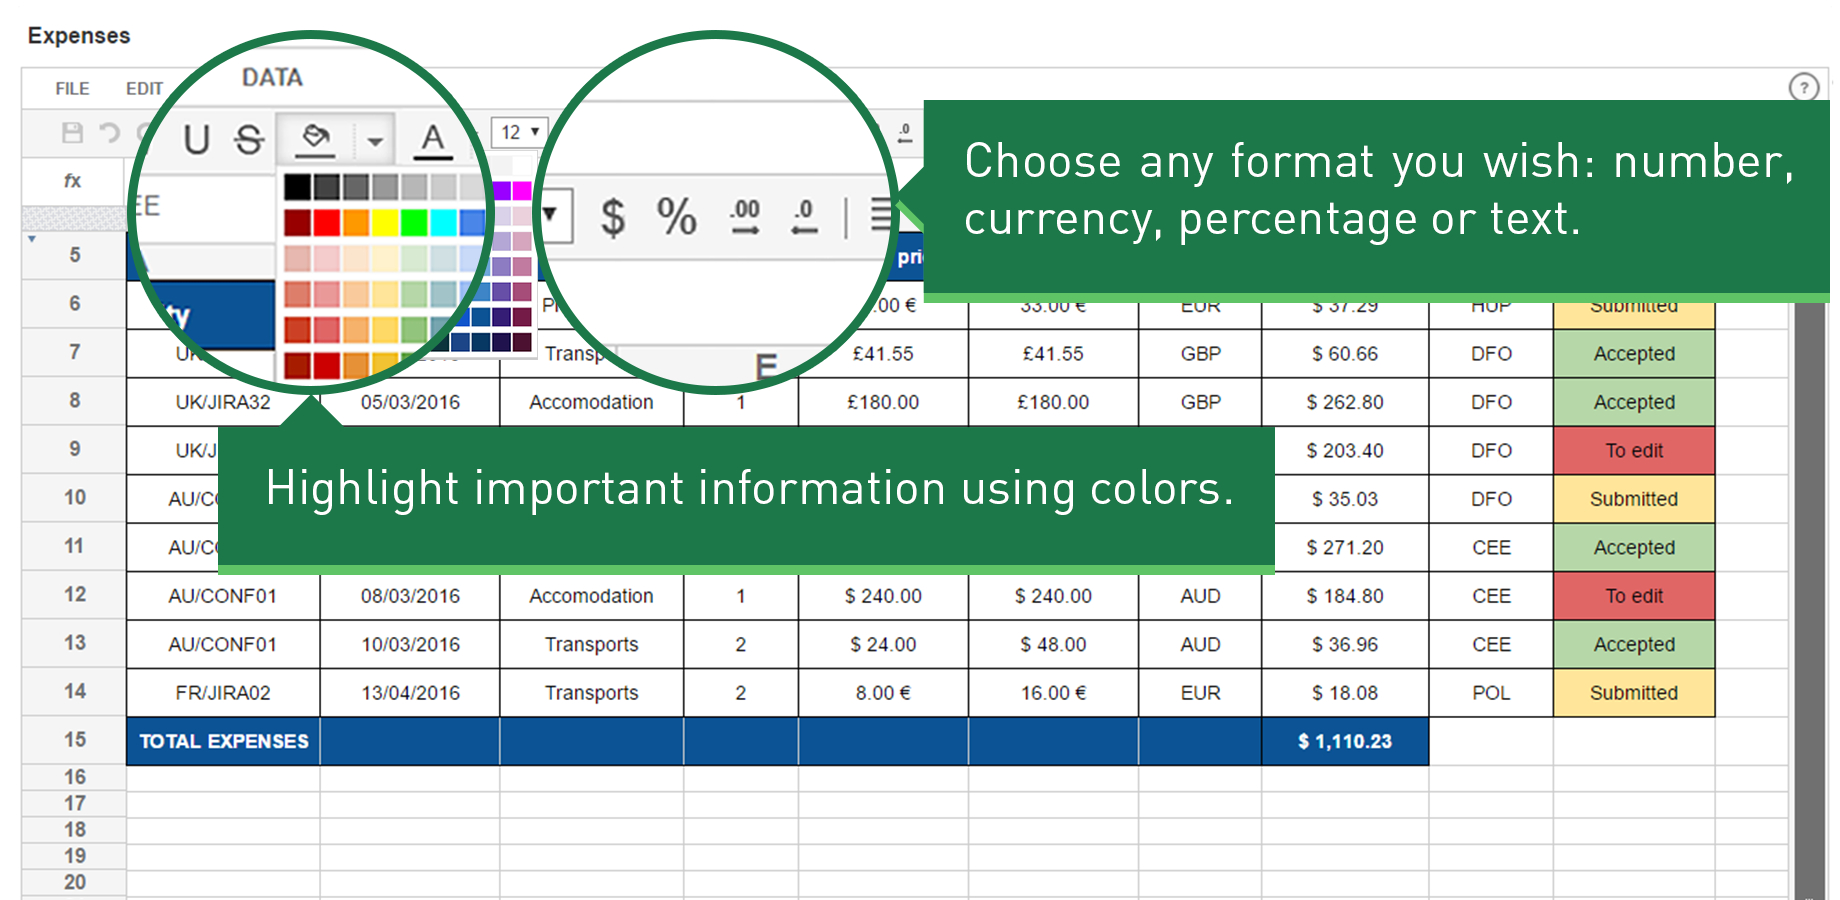This screenshot has height=900, width=1840.
Task: Select amount cell $ 271.20
Action: click(x=1345, y=548)
